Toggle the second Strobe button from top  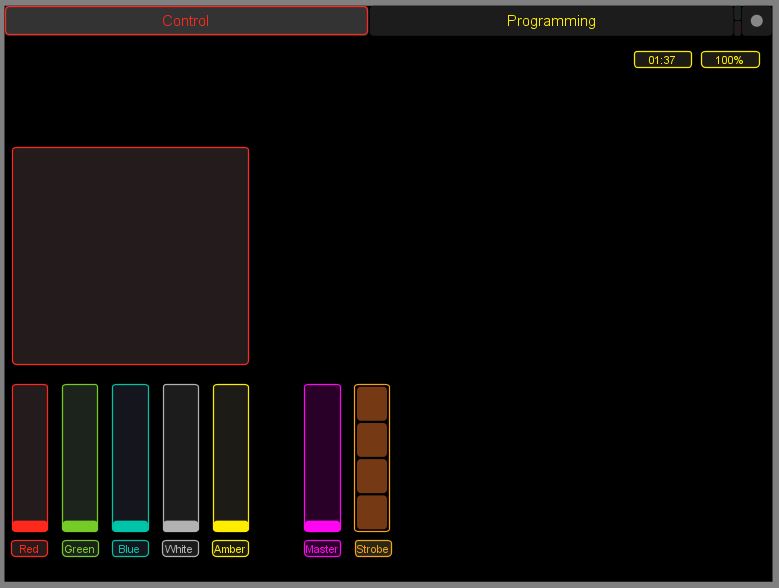click(372, 440)
